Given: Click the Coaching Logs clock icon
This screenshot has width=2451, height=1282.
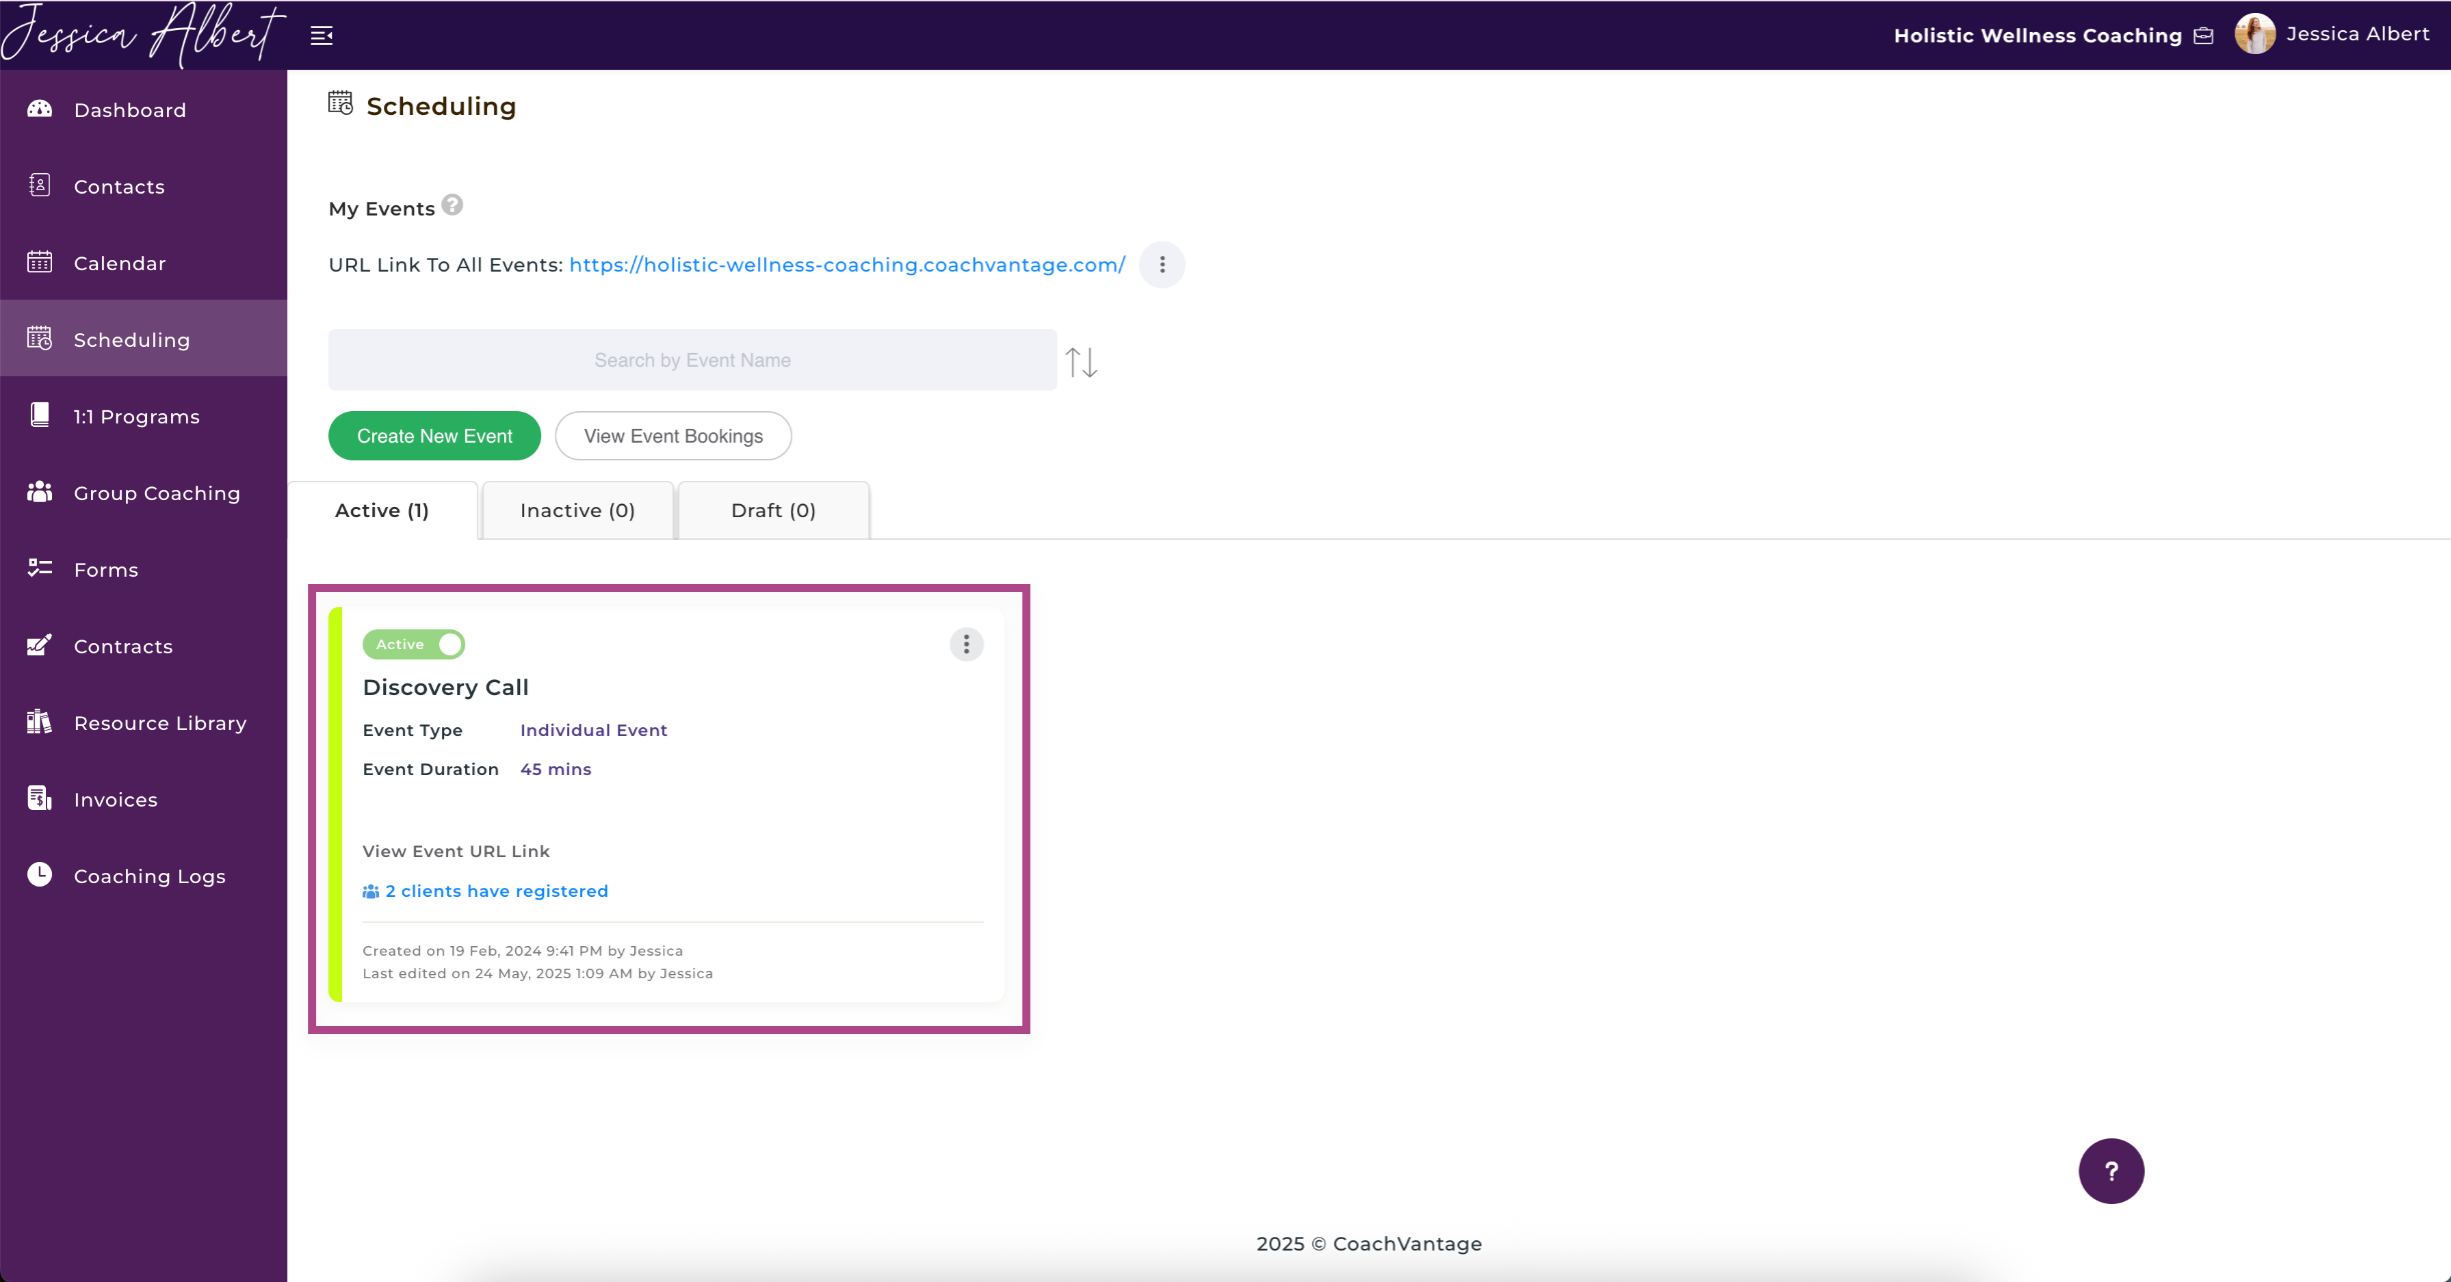Looking at the screenshot, I should point(40,875).
